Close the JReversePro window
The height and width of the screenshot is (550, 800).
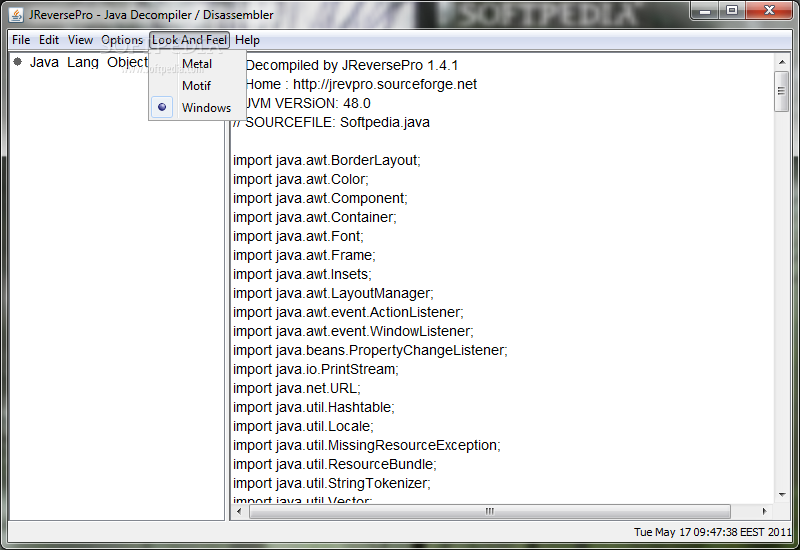(770, 10)
